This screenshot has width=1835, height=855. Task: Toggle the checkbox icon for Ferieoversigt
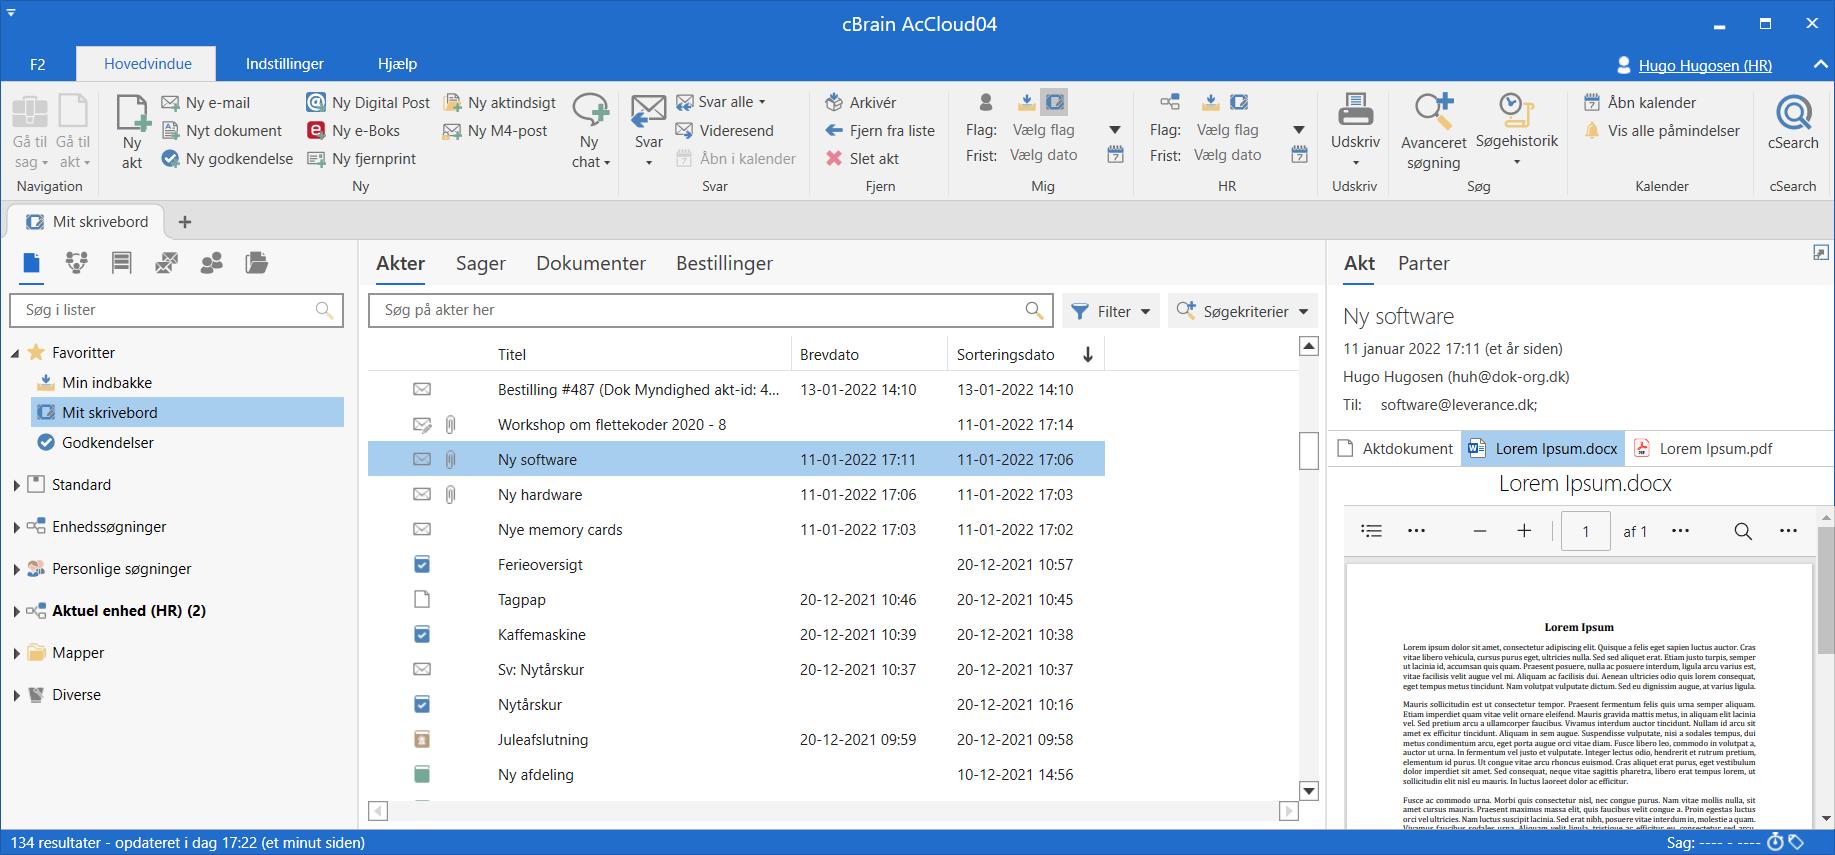tap(422, 564)
